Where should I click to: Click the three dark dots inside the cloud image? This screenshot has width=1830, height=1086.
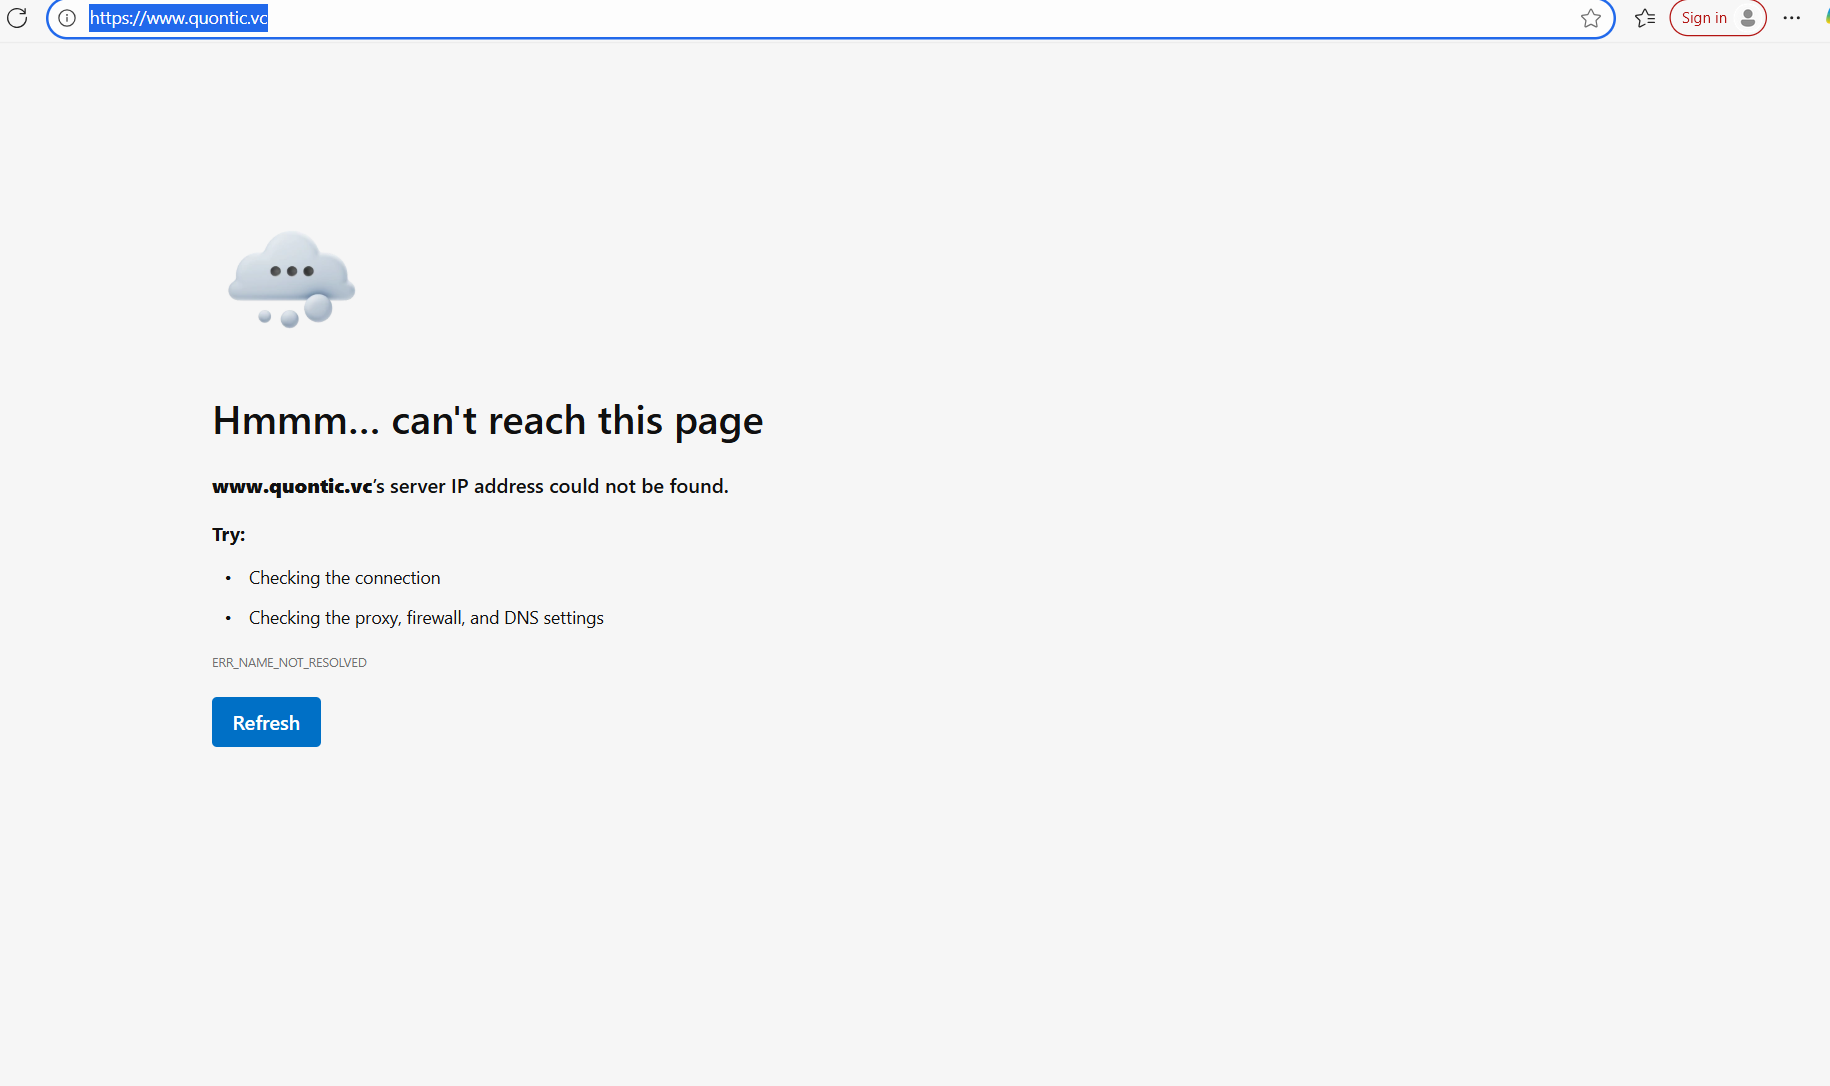tap(292, 271)
